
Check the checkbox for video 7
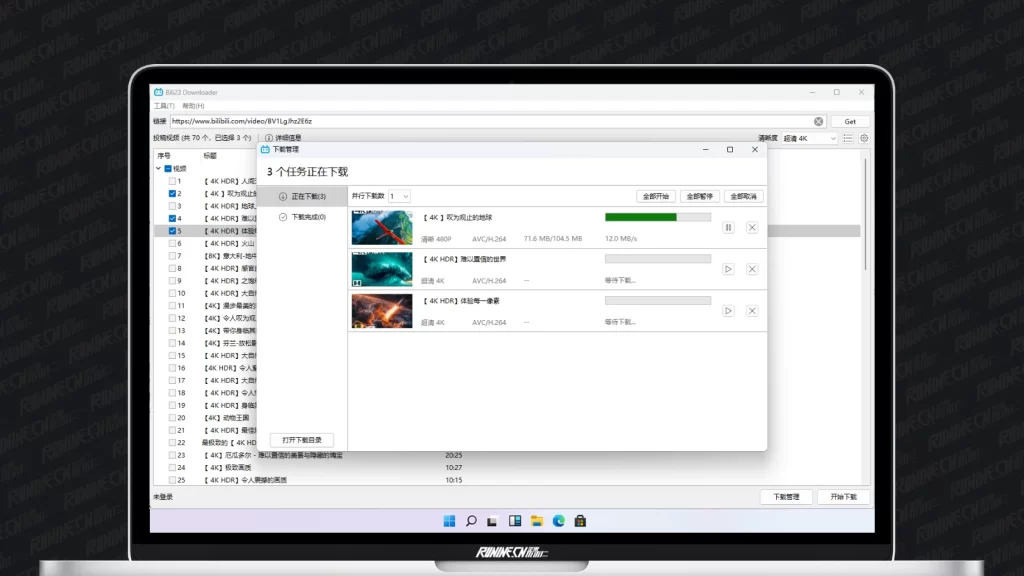173,256
